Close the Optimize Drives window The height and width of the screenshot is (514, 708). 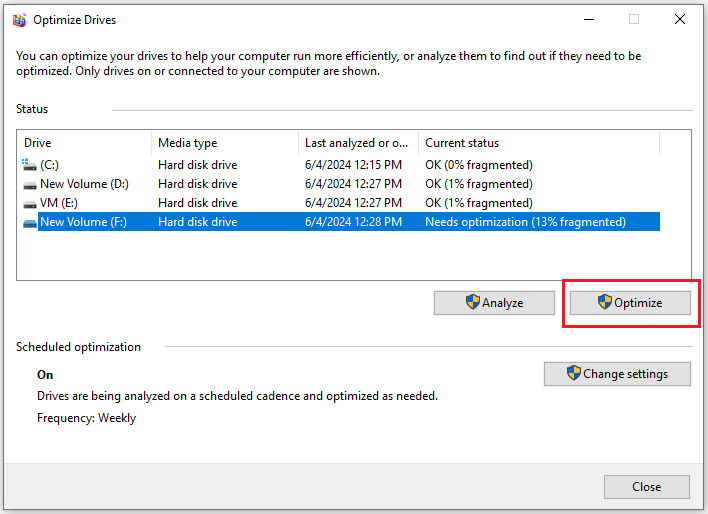(x=680, y=19)
